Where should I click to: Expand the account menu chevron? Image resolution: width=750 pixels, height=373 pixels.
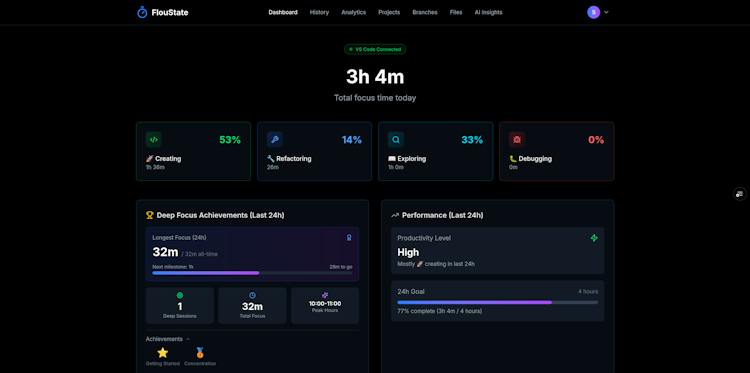[x=606, y=12]
